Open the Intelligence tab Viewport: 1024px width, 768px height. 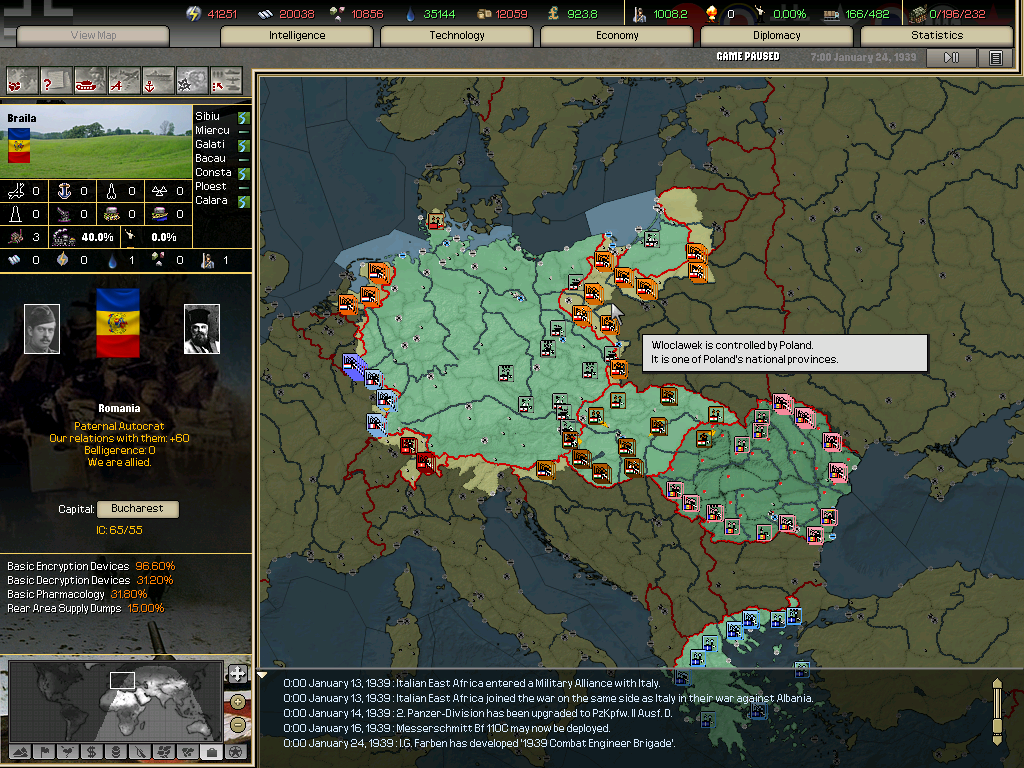[297, 35]
